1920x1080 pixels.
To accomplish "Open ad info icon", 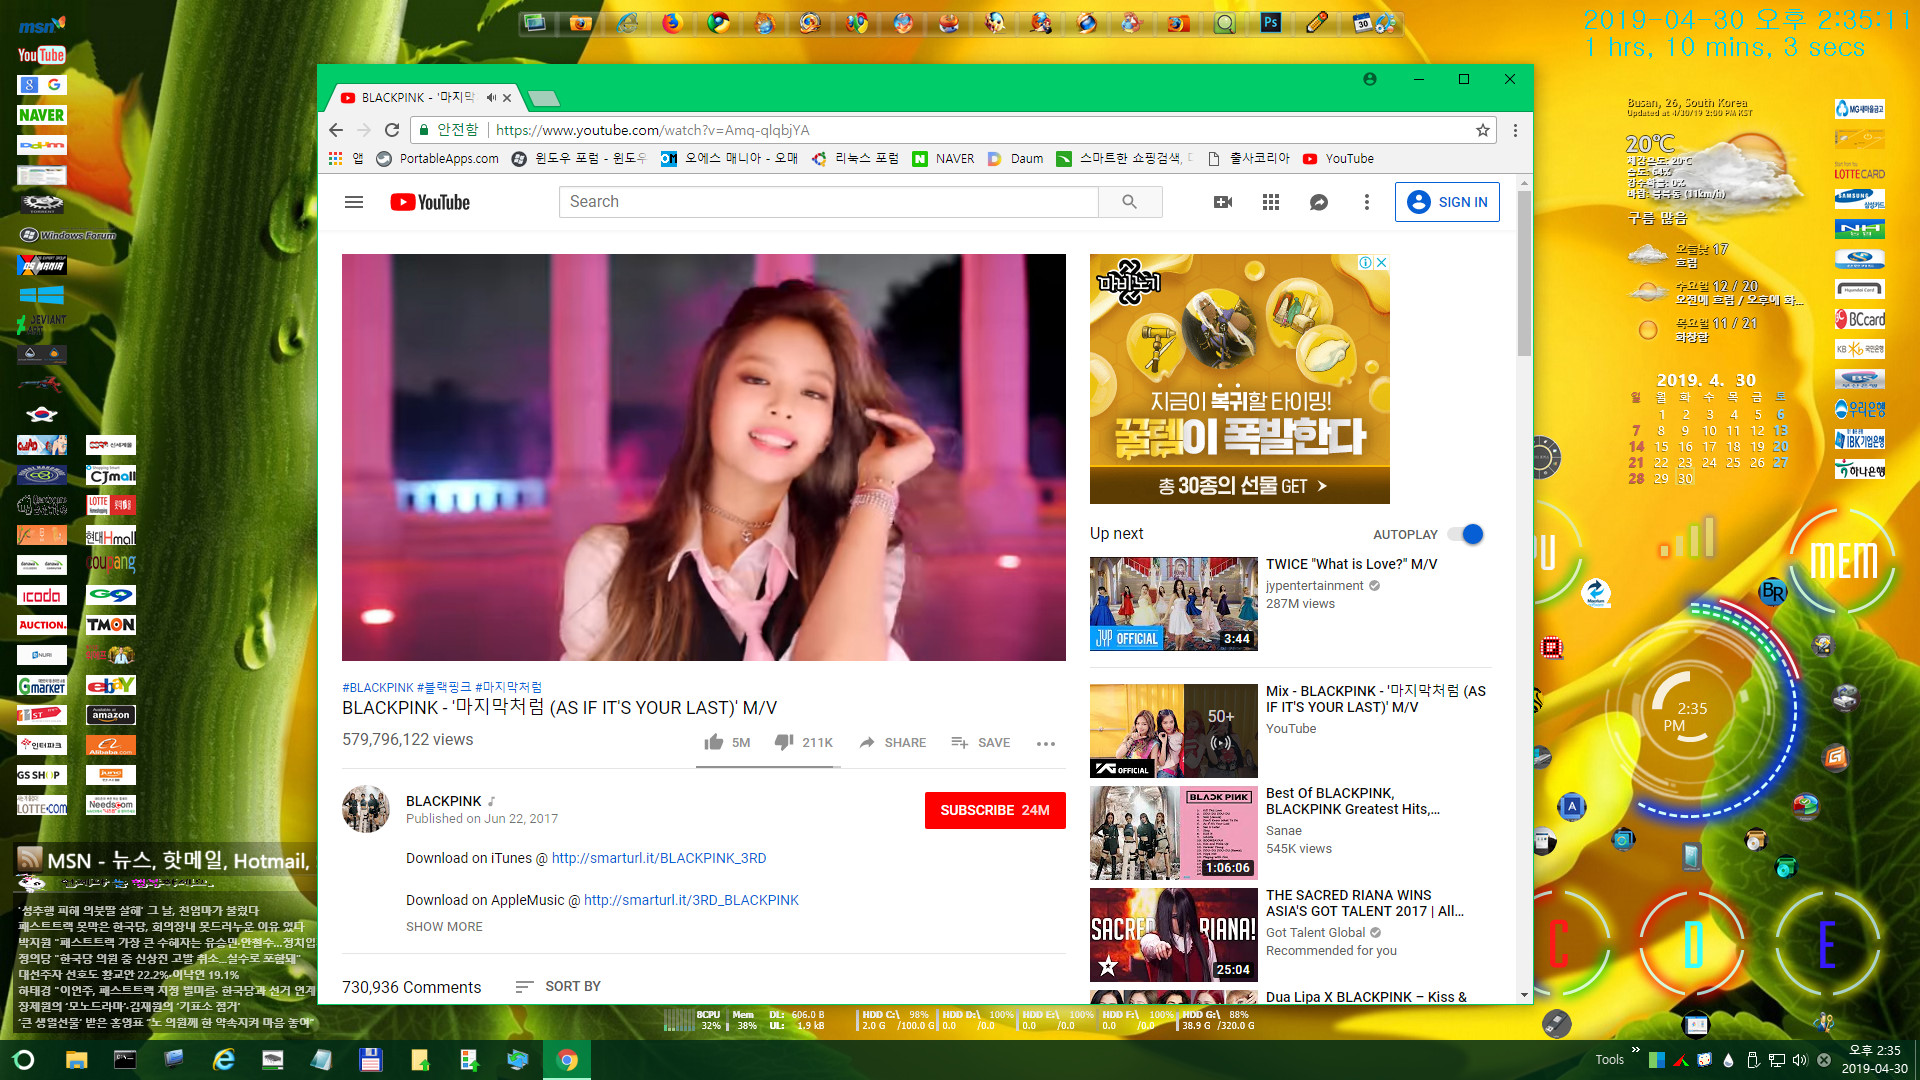I will (x=1365, y=262).
